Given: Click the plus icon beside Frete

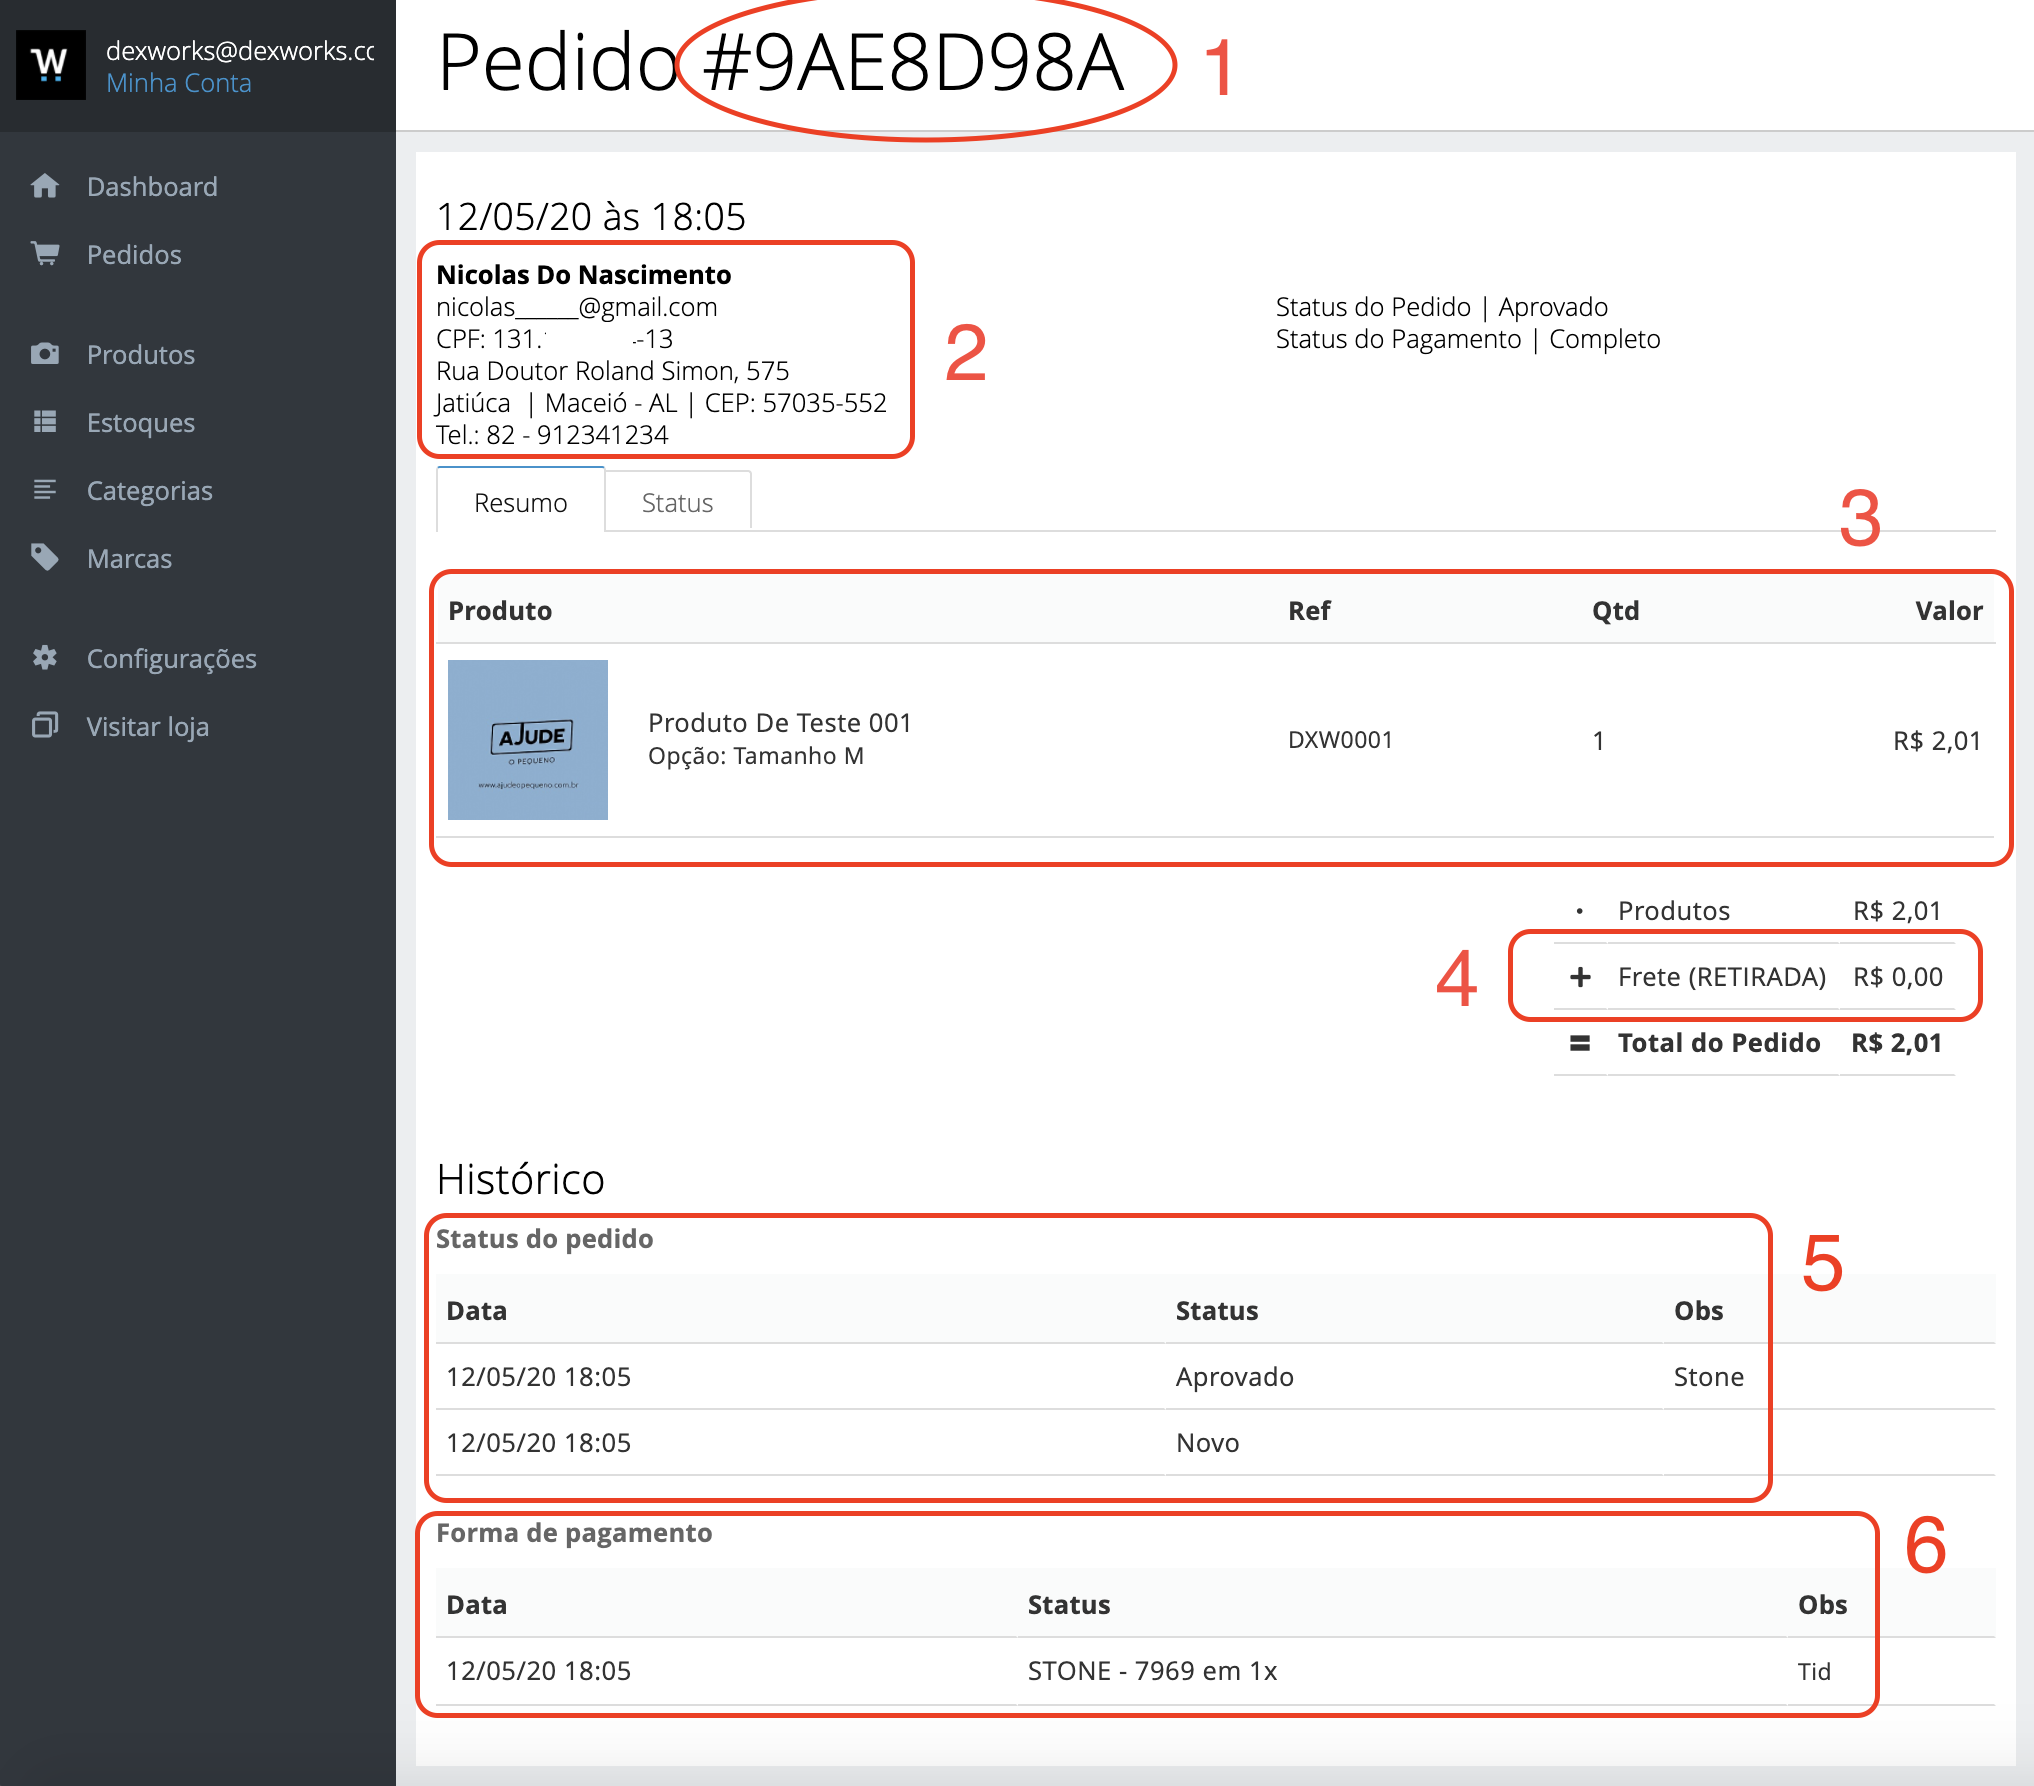Looking at the screenshot, I should tap(1580, 977).
